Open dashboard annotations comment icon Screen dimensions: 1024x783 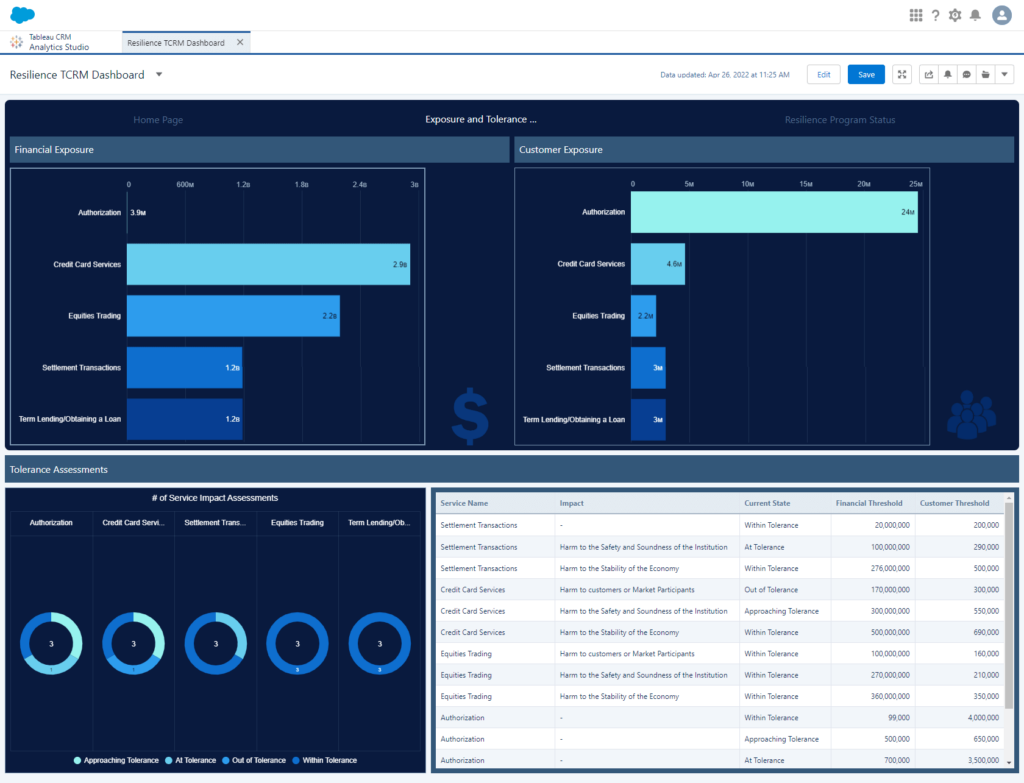[x=966, y=75]
